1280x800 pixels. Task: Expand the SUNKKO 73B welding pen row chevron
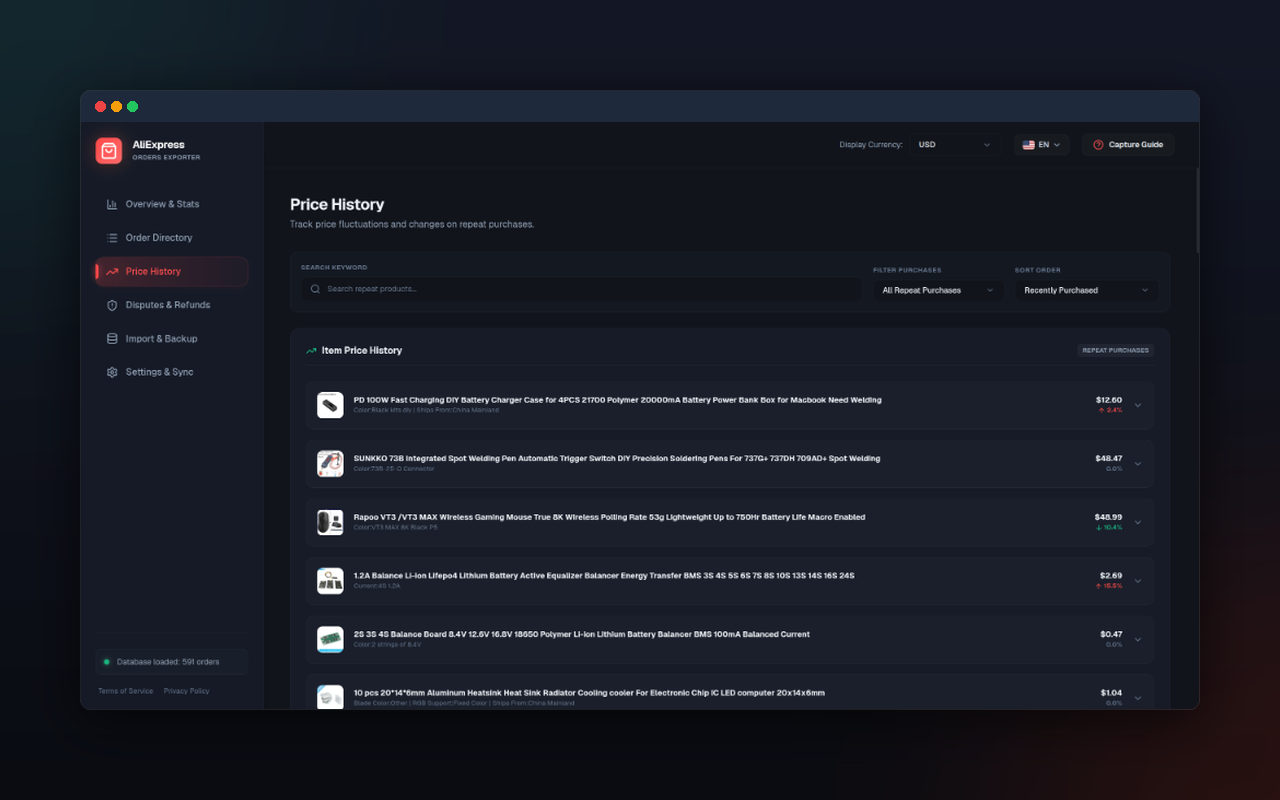point(1138,464)
